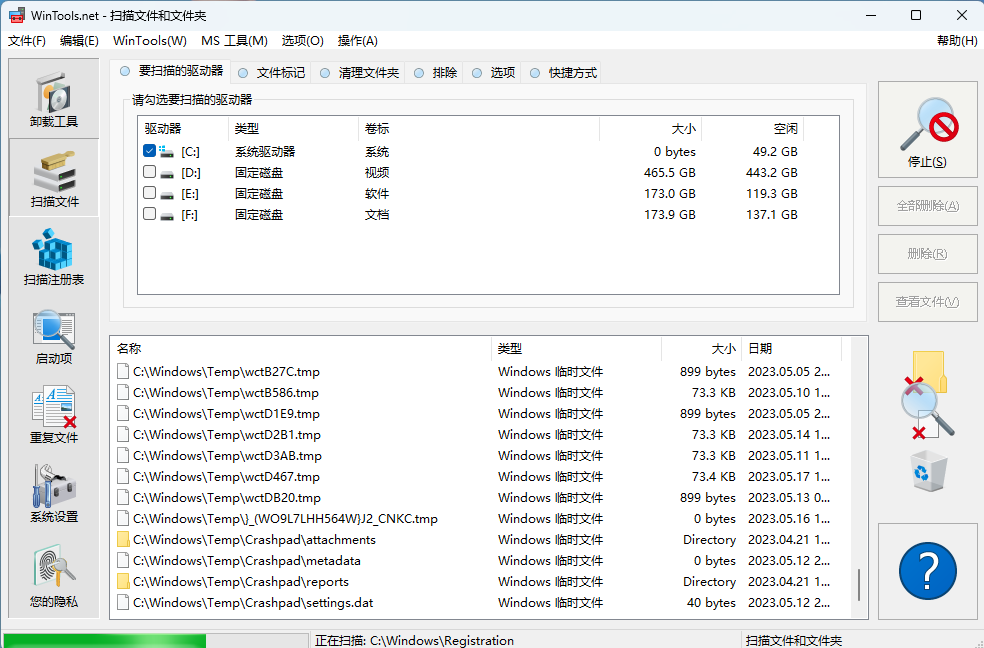Viewport: 984px width, 648px height.
Task: Click the E: drive disk icon
Action: (x=166, y=194)
